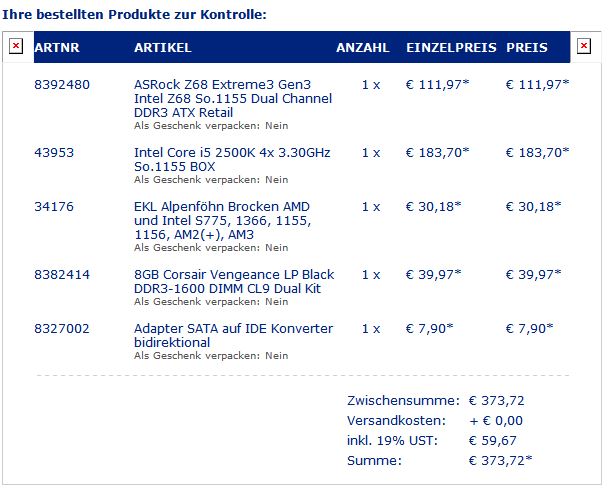The height and width of the screenshot is (495, 615).
Task: Select article number 43953
Action: coord(54,153)
